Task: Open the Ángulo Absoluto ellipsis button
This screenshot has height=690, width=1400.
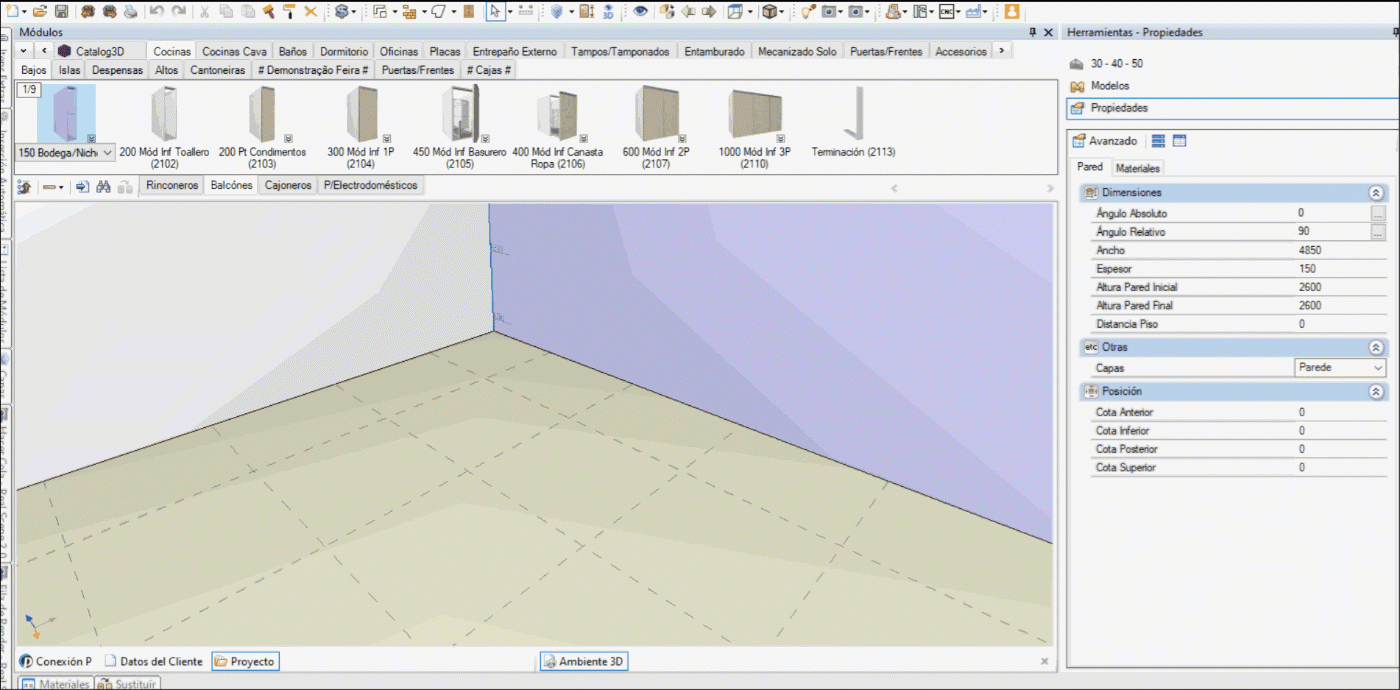Action: [x=1378, y=213]
